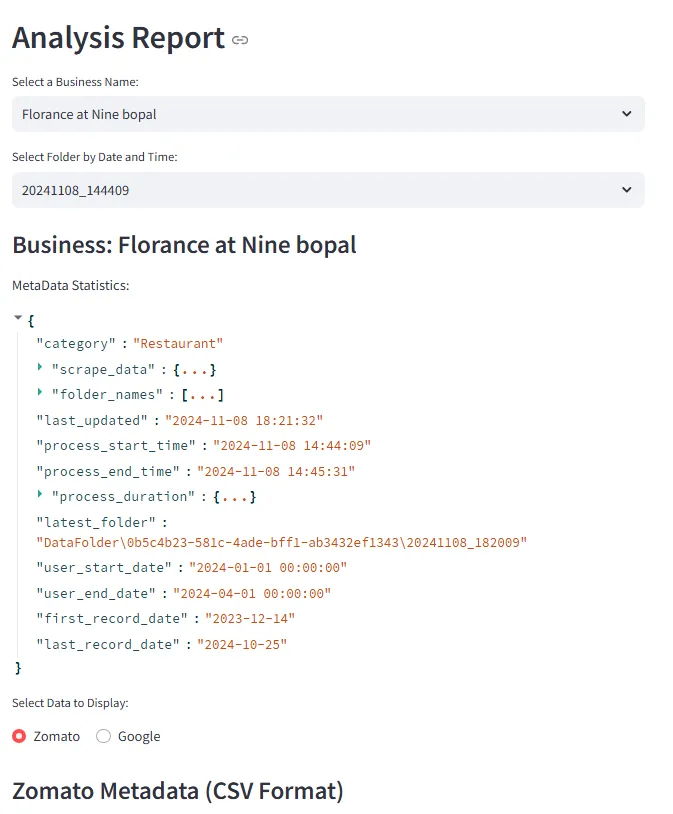Click the anchor link icon beside Analysis Report
This screenshot has height=814, width=673.
[240, 40]
